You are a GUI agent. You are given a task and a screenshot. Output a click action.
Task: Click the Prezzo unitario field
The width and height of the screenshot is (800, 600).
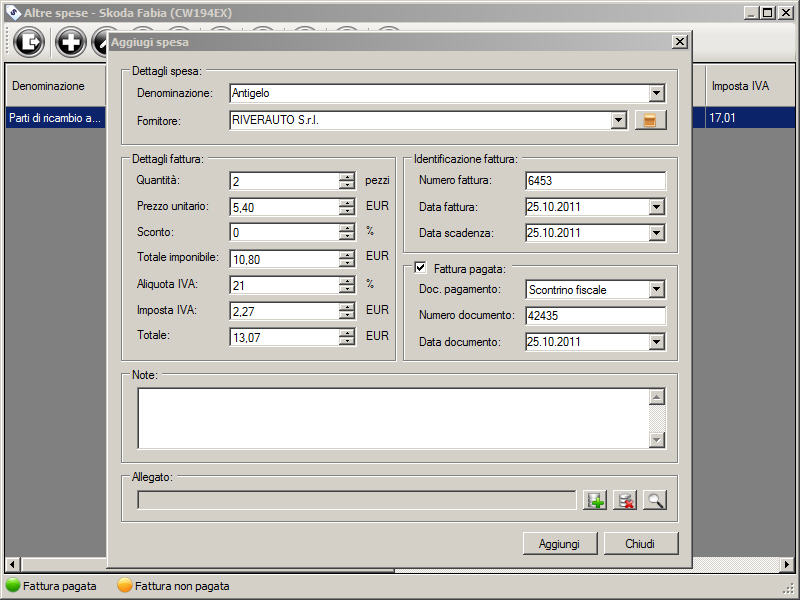(285, 207)
